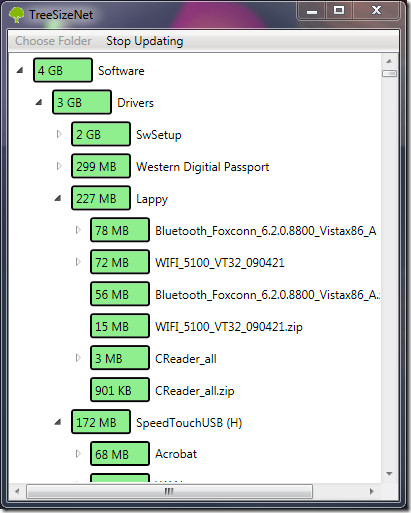Click the 15 MB size bar

point(120,326)
